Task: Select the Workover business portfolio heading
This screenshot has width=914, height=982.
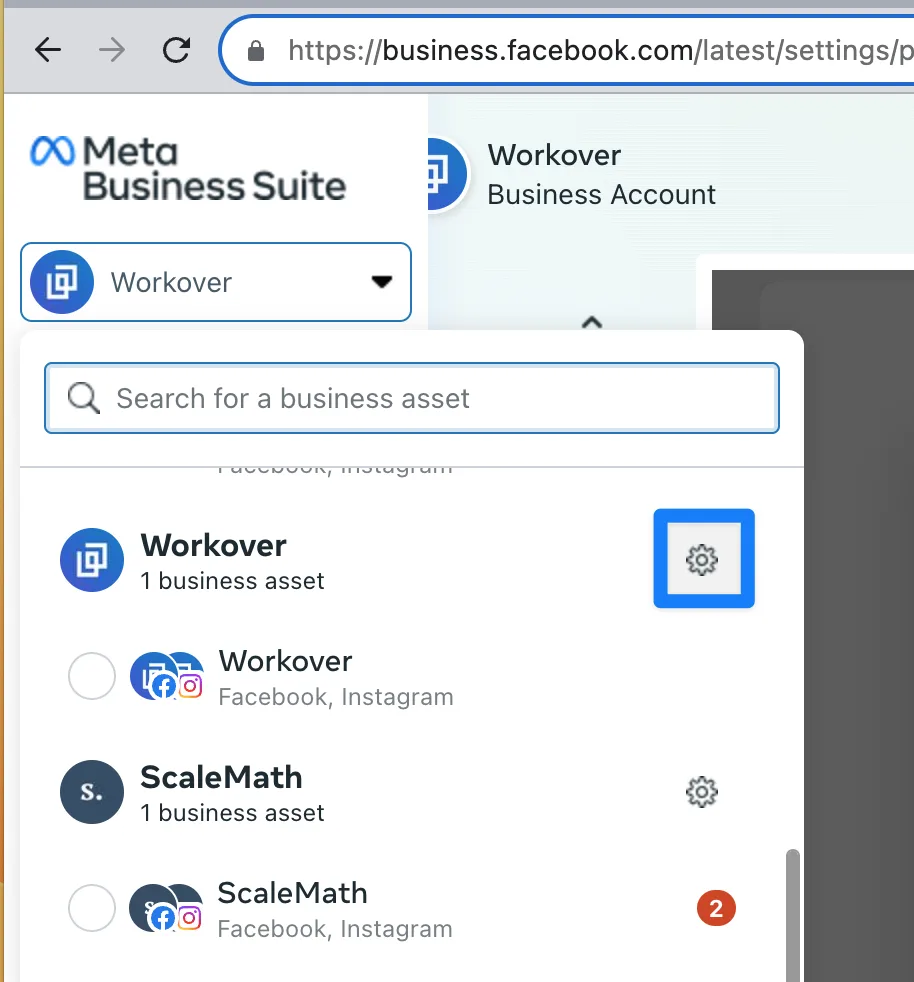Action: tap(213, 546)
